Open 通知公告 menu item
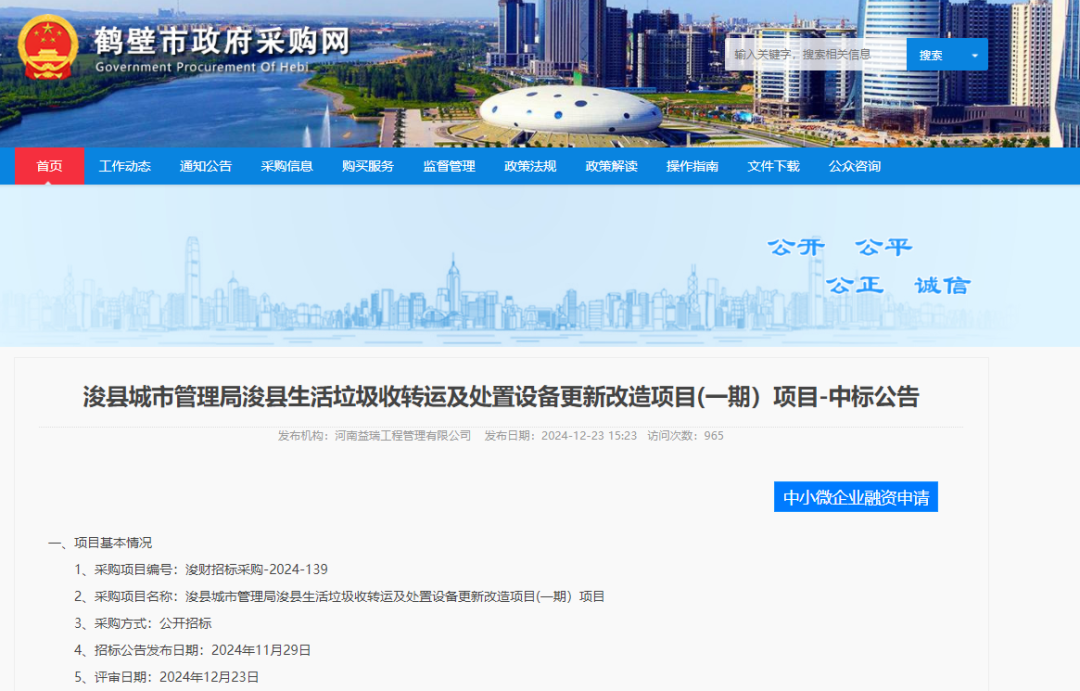 (206, 166)
